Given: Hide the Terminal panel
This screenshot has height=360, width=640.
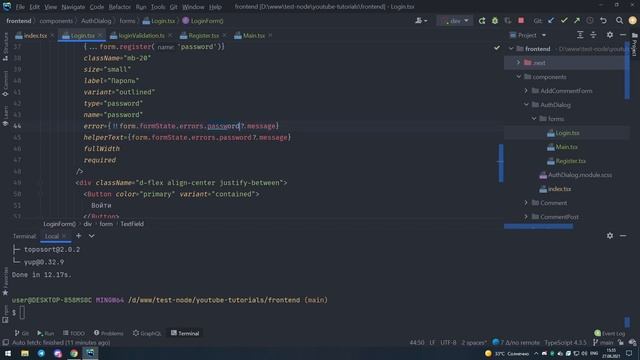Looking at the screenshot, I should 623,236.
